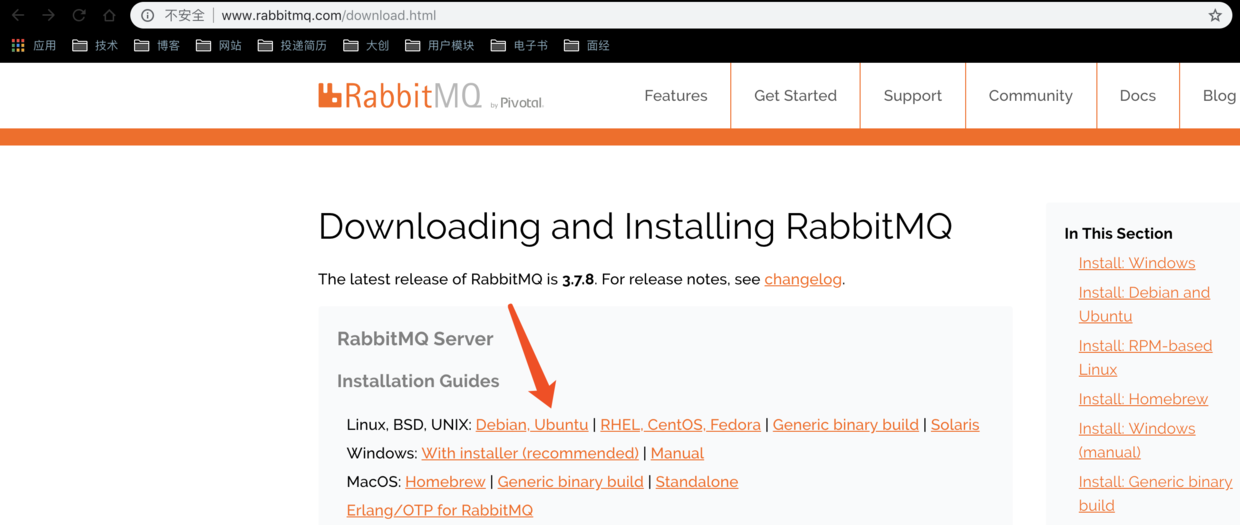Open Linux Generic binary build link
Image resolution: width=1240 pixels, height=525 pixels.
[x=846, y=425]
